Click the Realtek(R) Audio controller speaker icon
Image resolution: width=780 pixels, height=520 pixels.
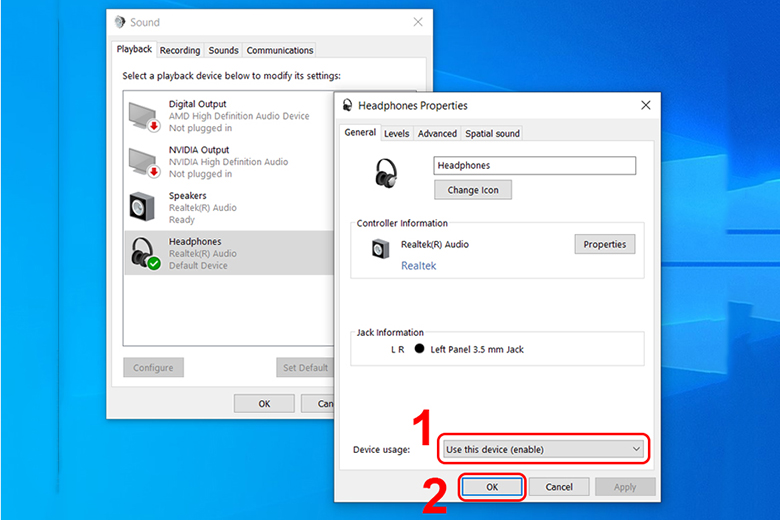[381, 248]
